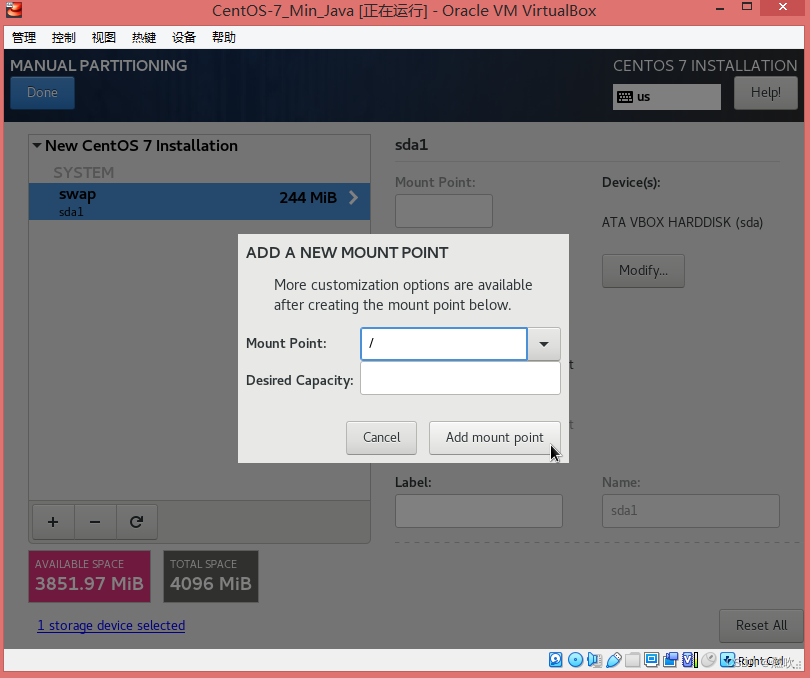
Task: Click the SYSTEM section label
Action: [84, 173]
